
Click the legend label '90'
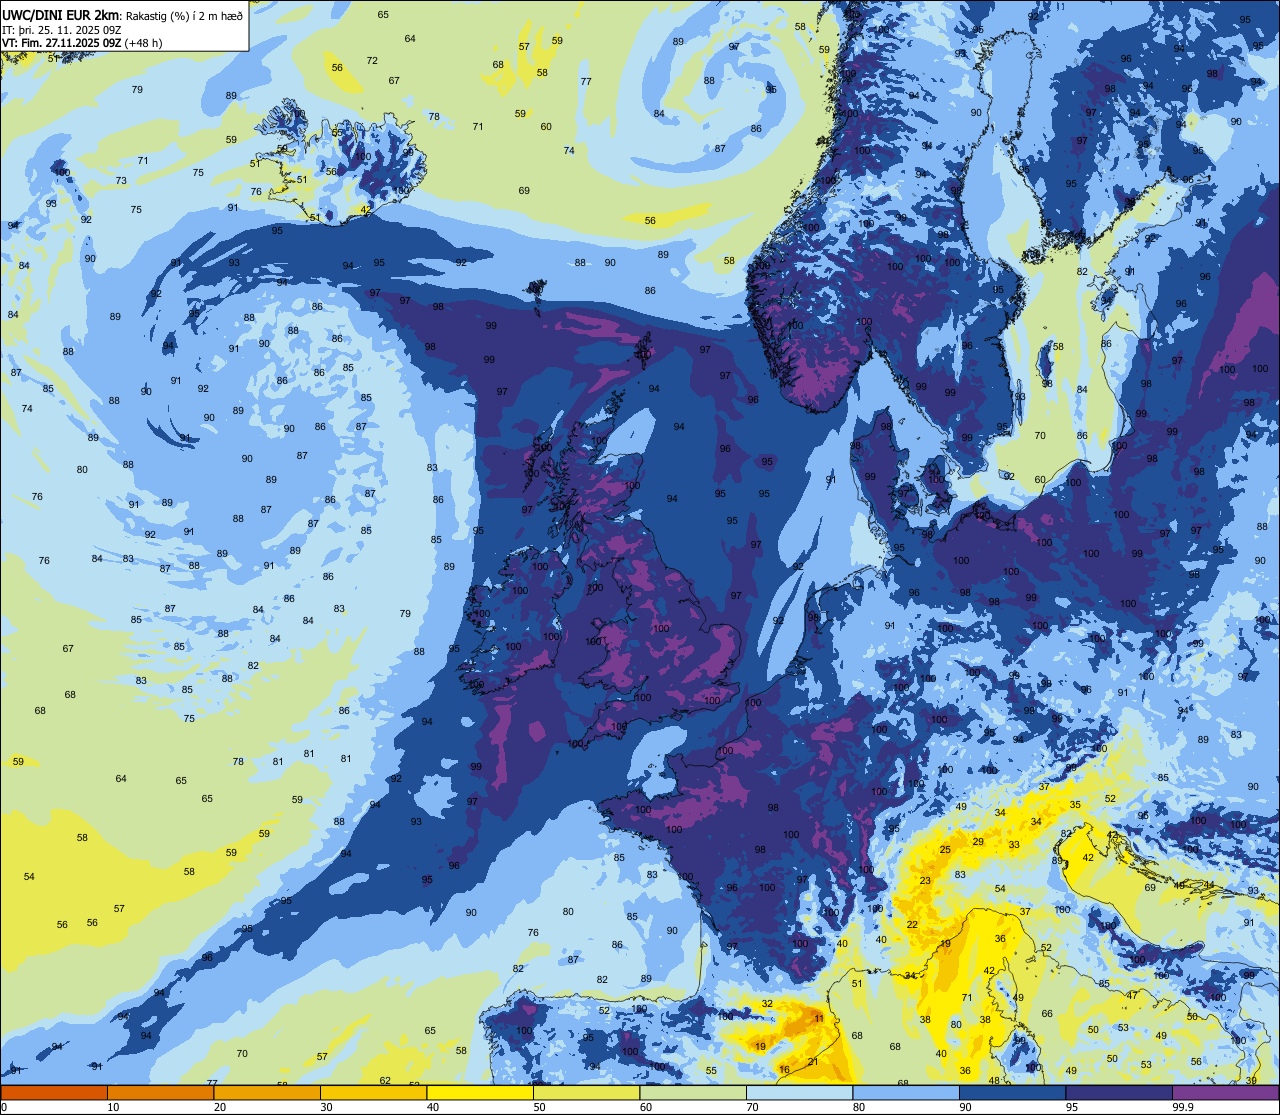[965, 1107]
